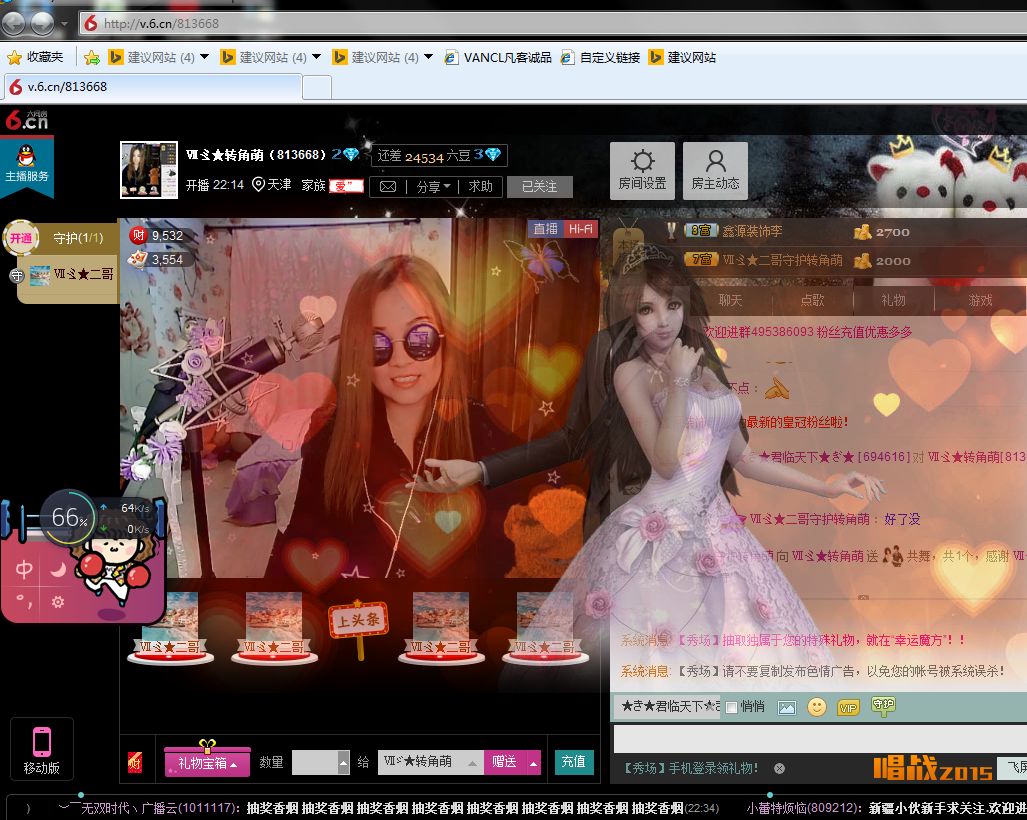
Task: Click the add-to-favorites star icon
Action: 92,58
